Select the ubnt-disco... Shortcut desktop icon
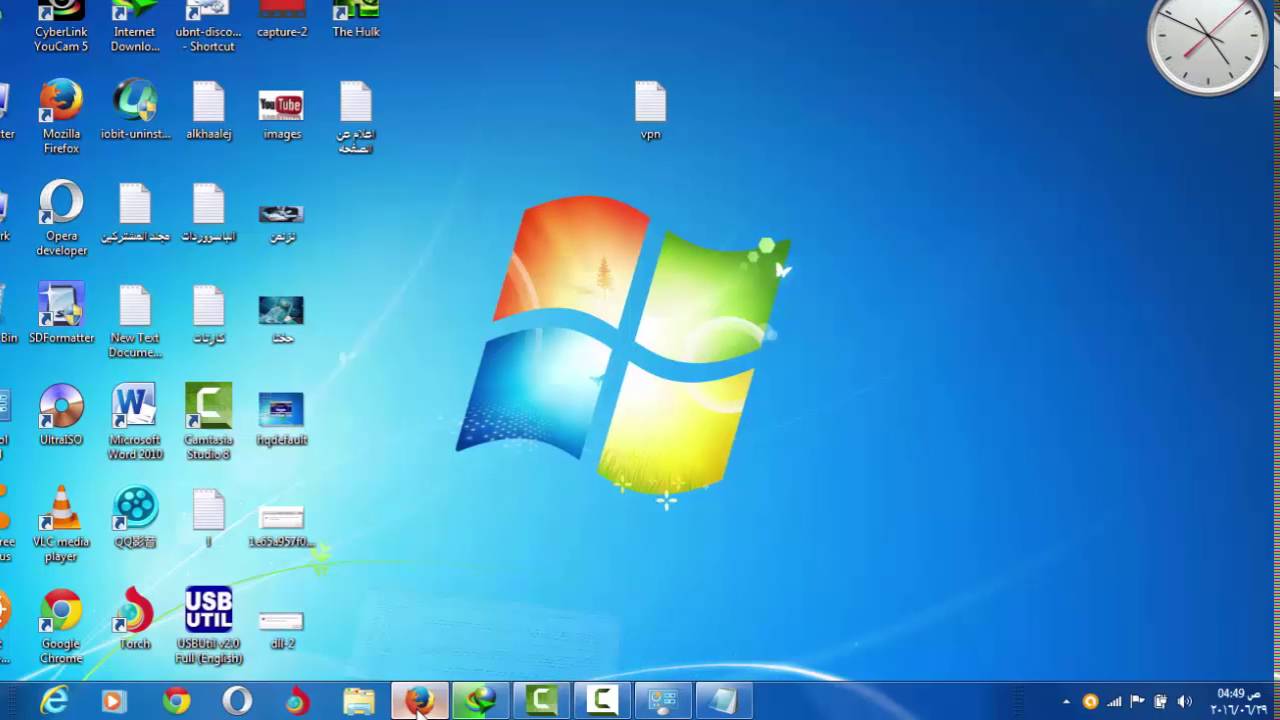Screen dimensions: 1280x720 [x=209, y=26]
